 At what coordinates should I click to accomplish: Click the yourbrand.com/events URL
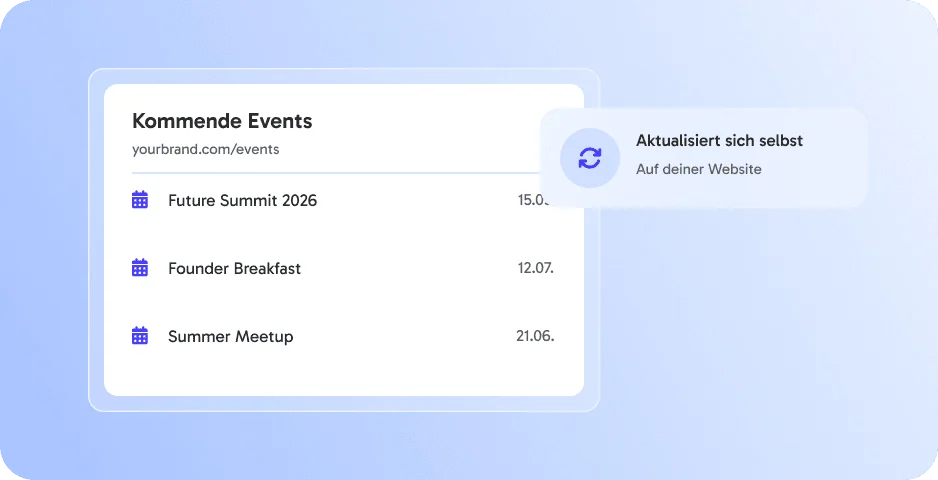click(x=206, y=150)
